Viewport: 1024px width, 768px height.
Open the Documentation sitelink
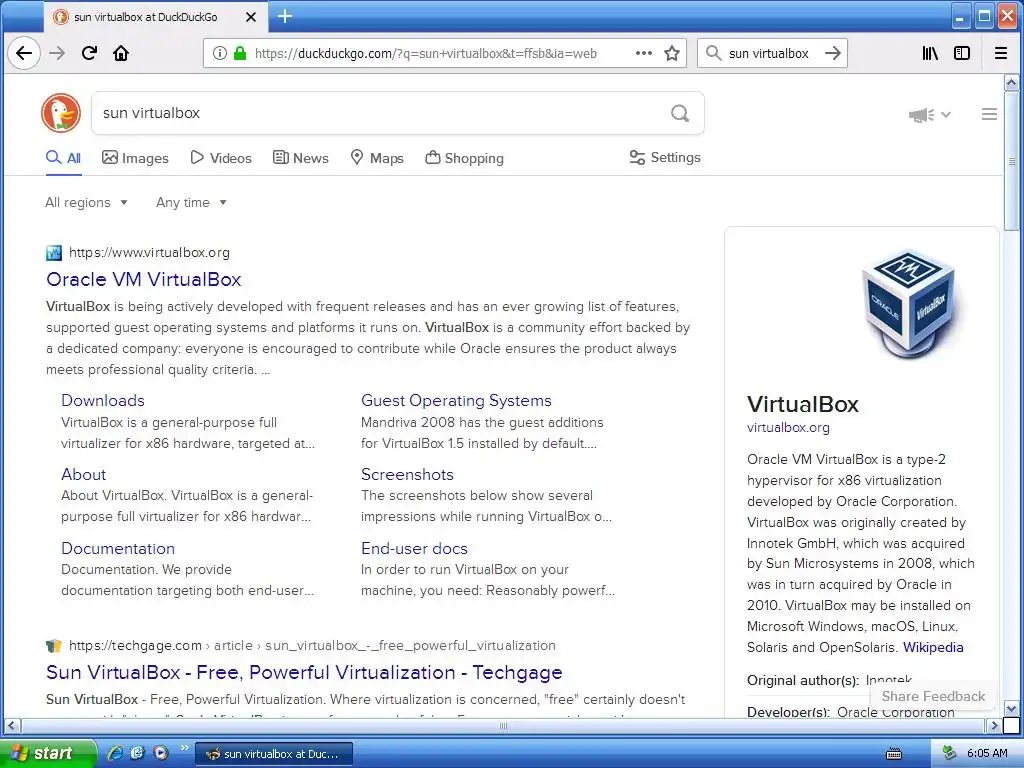[118, 549]
